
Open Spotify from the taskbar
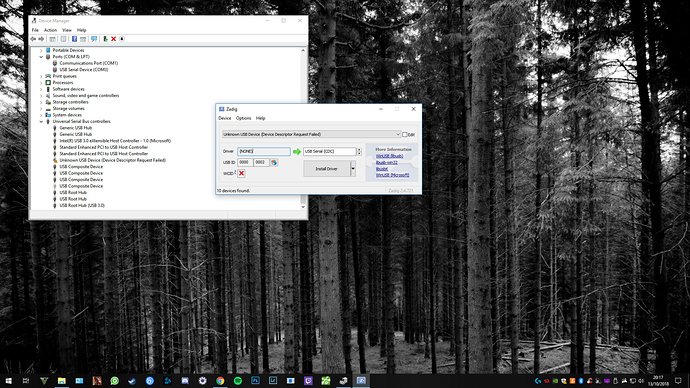[x=238, y=381]
